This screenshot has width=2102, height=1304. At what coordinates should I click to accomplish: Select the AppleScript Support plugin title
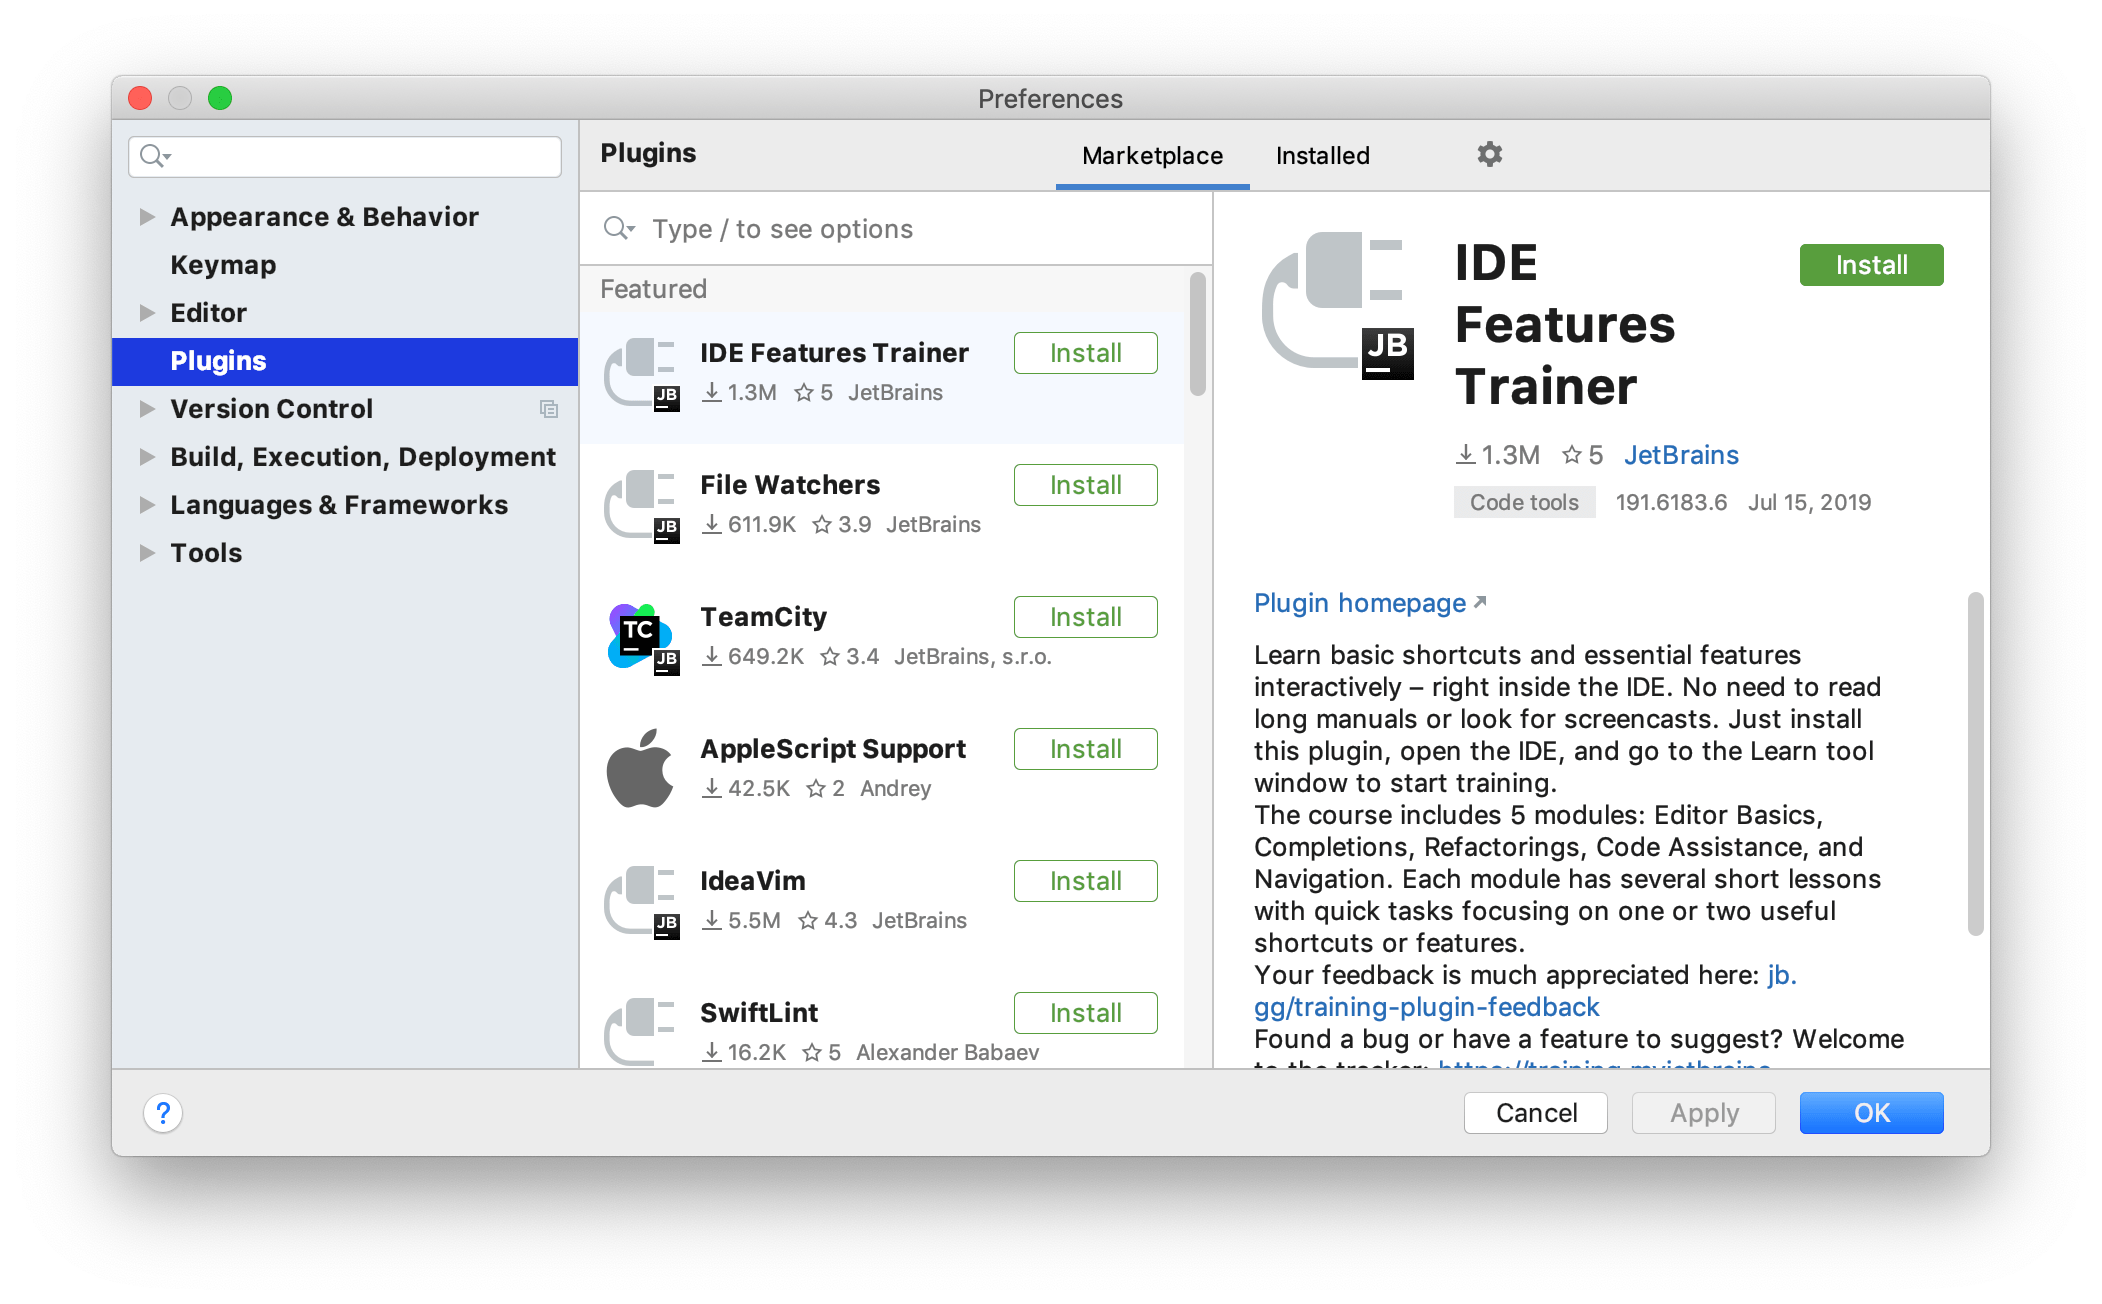point(833,749)
